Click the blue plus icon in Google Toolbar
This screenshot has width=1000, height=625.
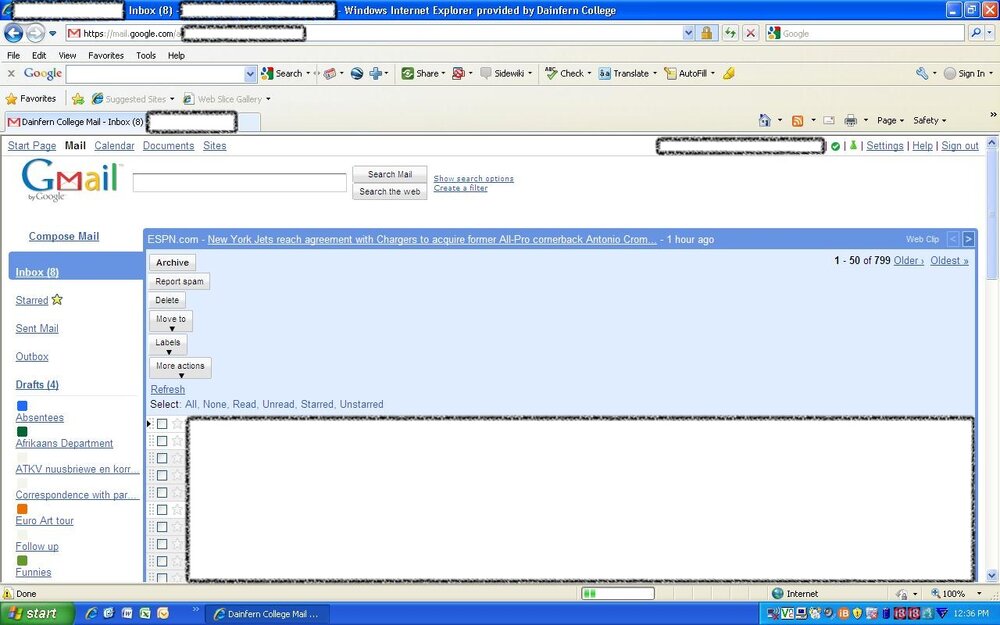click(375, 73)
